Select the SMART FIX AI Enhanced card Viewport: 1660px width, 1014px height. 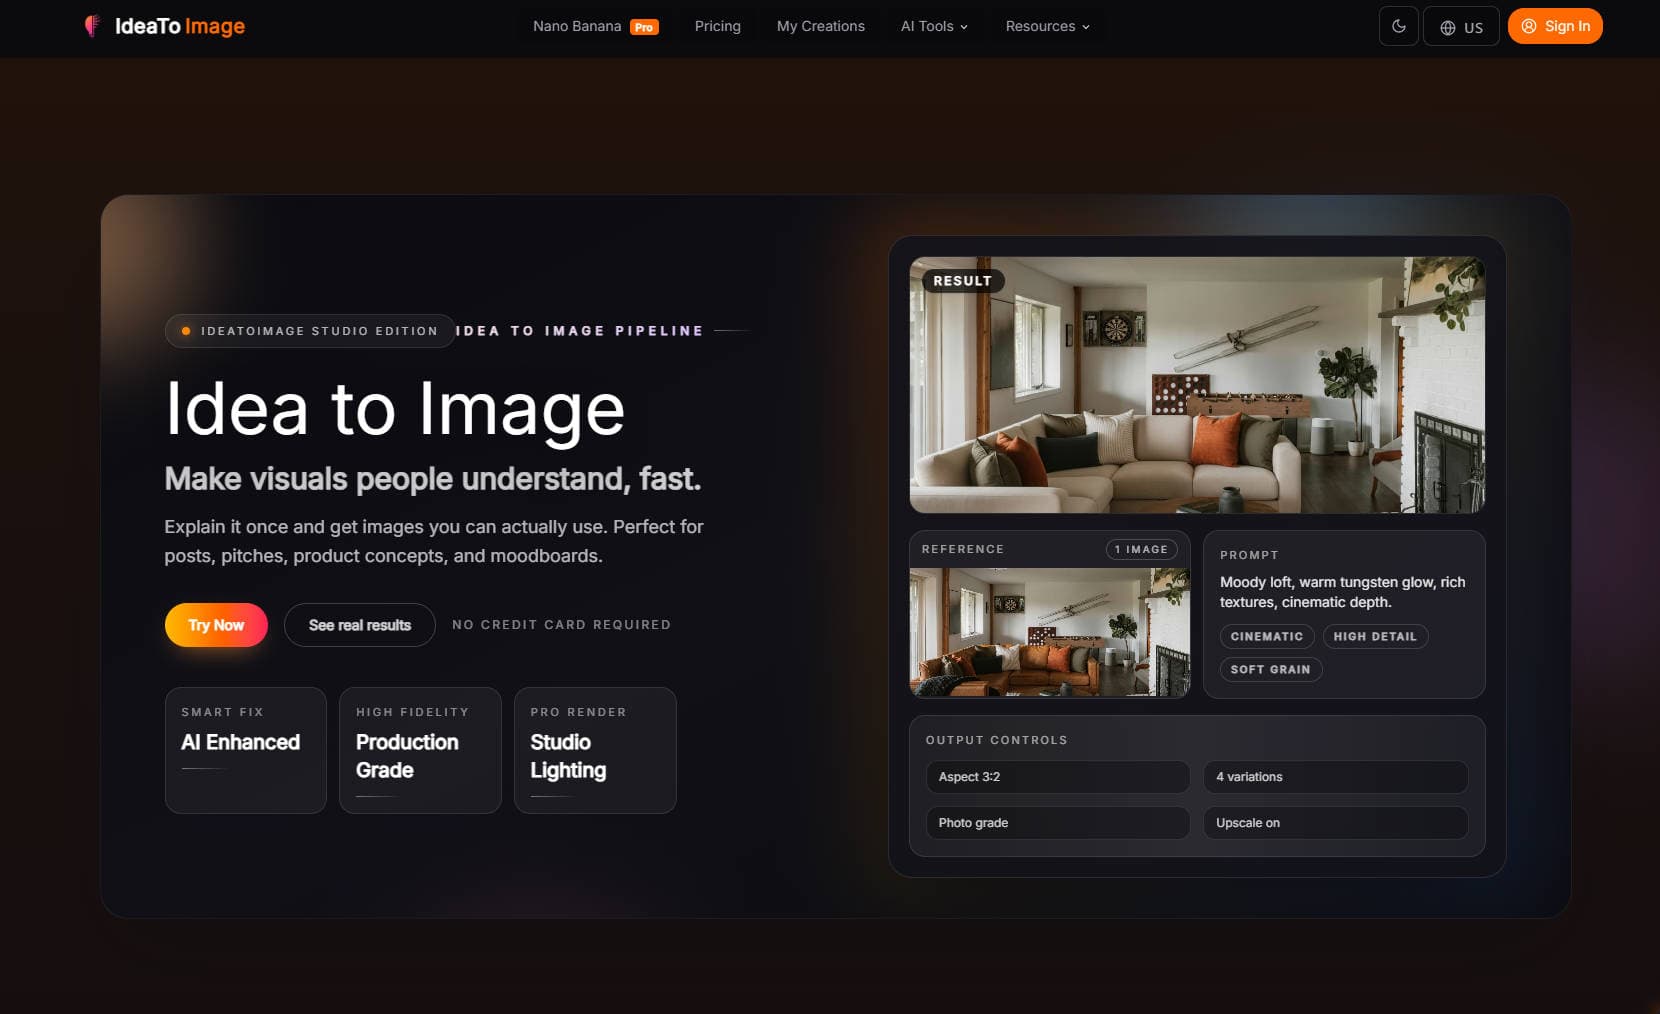(x=245, y=750)
